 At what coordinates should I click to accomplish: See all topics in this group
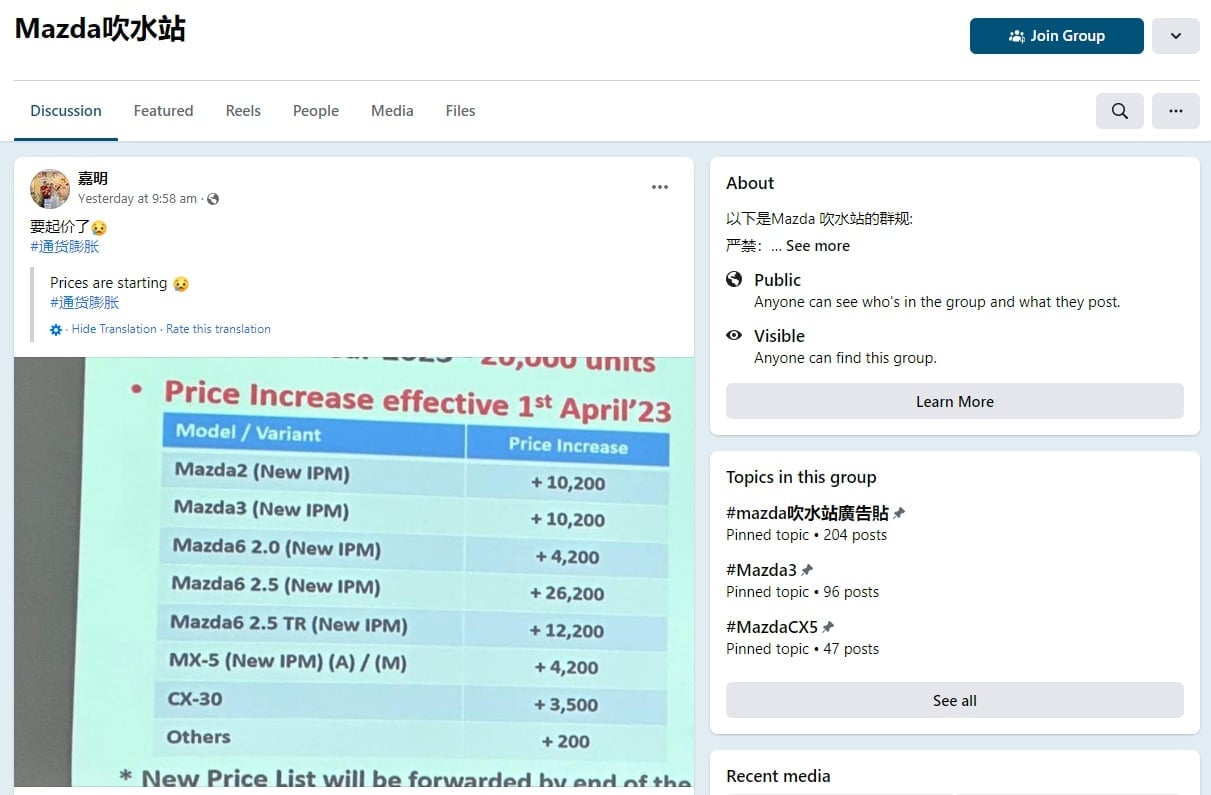point(955,701)
